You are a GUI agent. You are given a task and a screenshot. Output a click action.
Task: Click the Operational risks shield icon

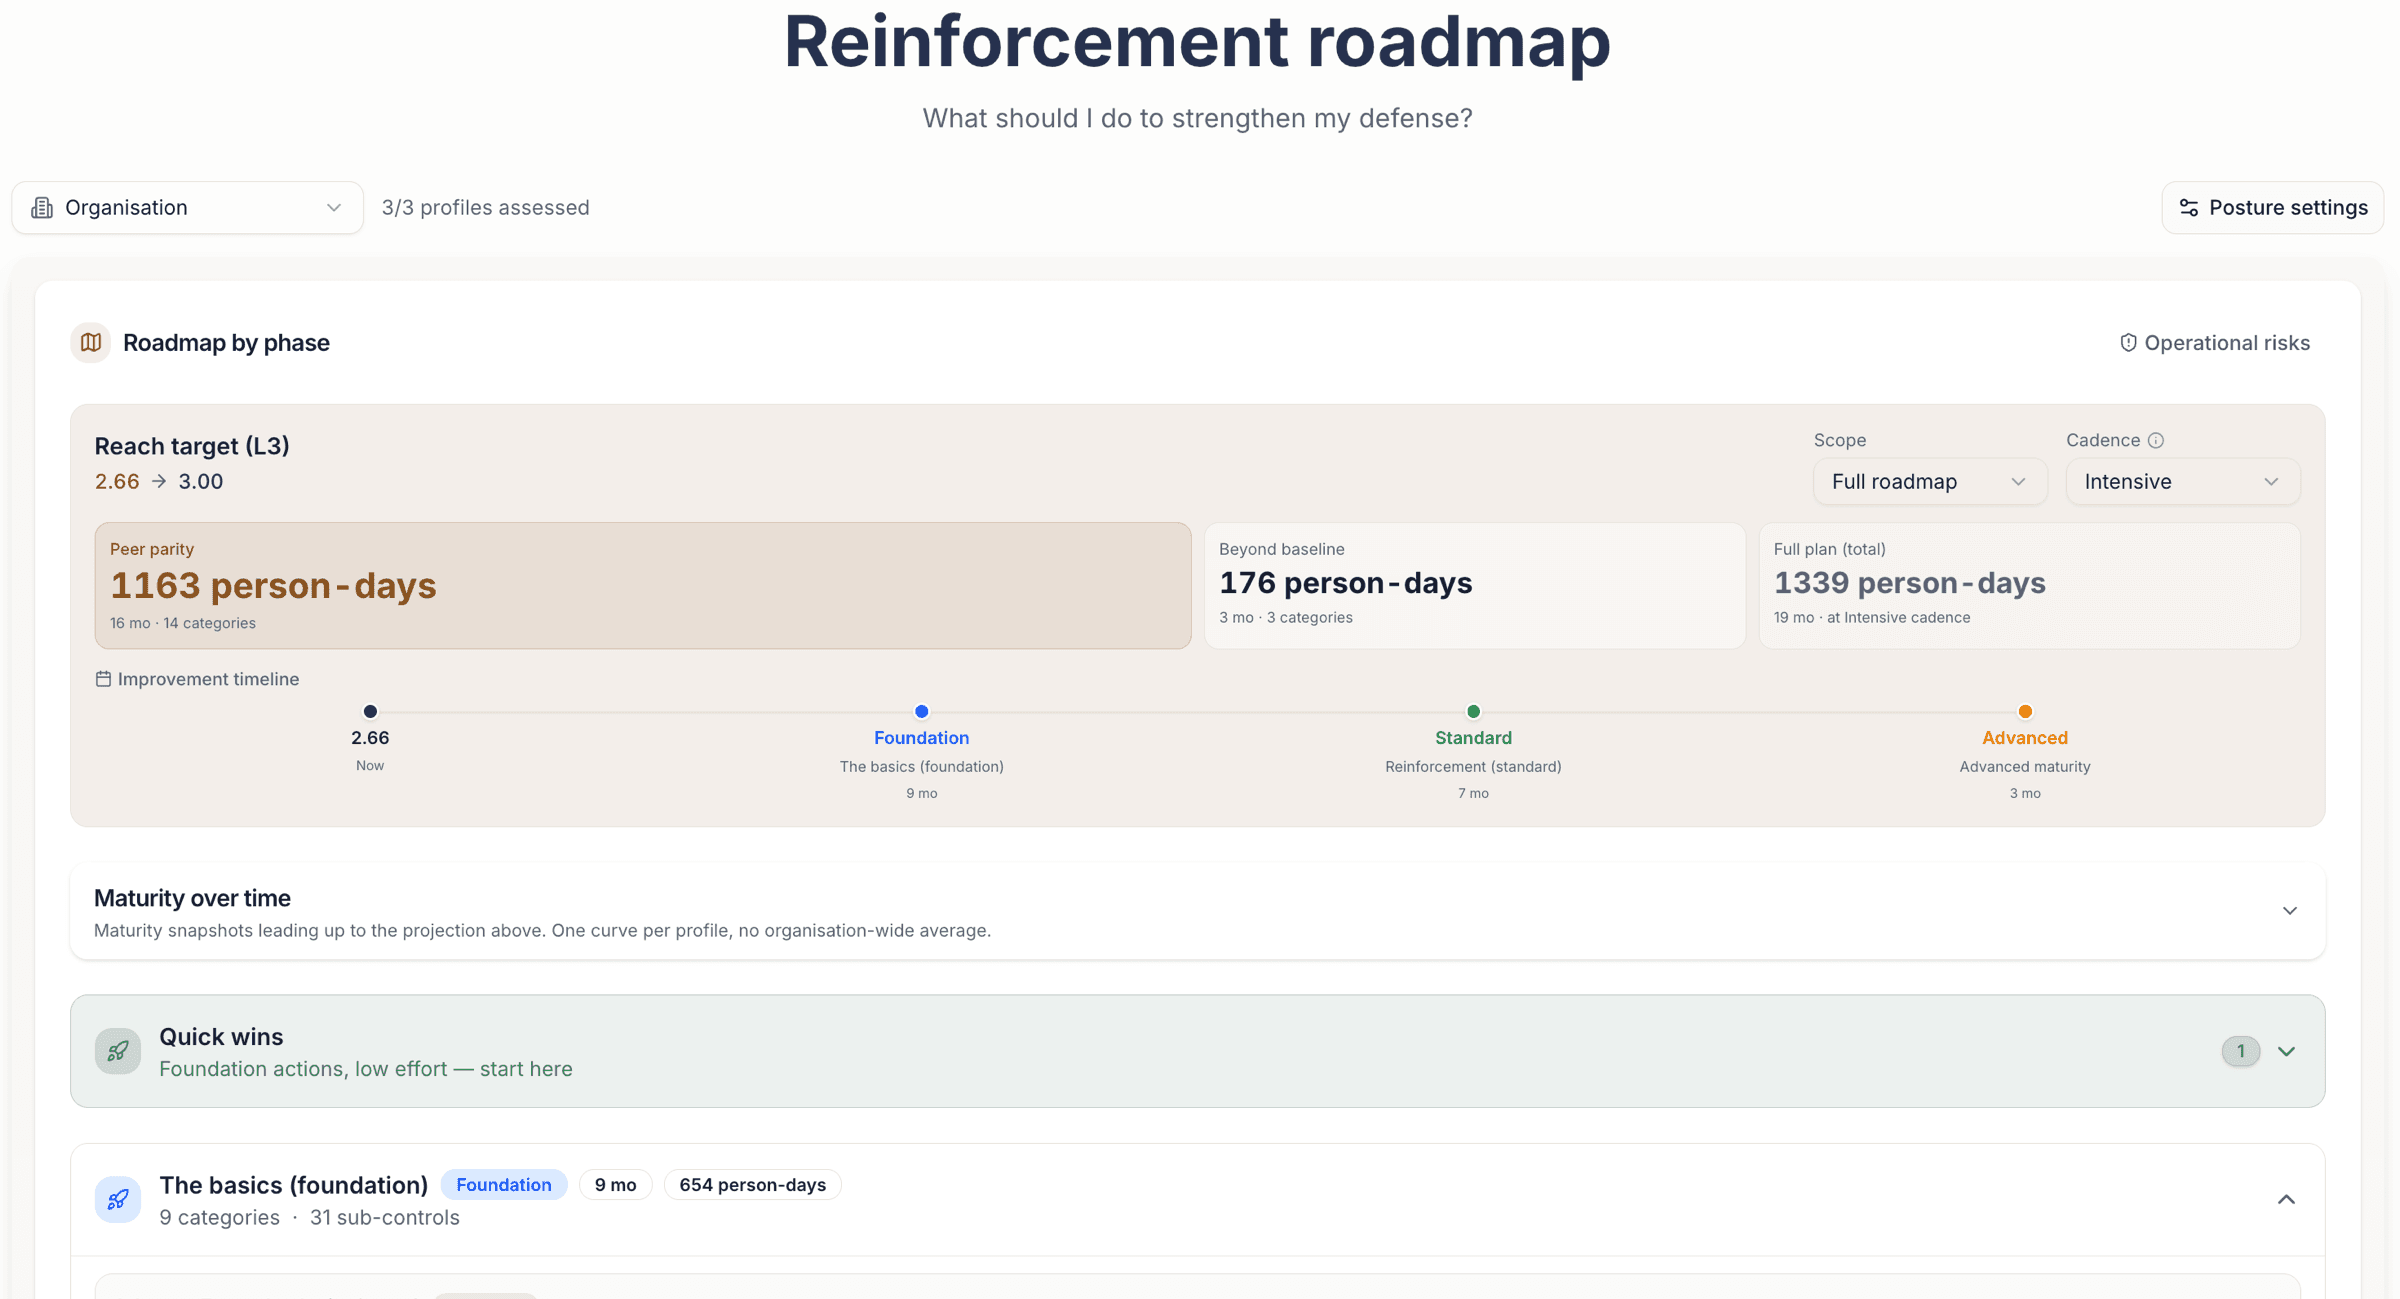(x=2128, y=342)
